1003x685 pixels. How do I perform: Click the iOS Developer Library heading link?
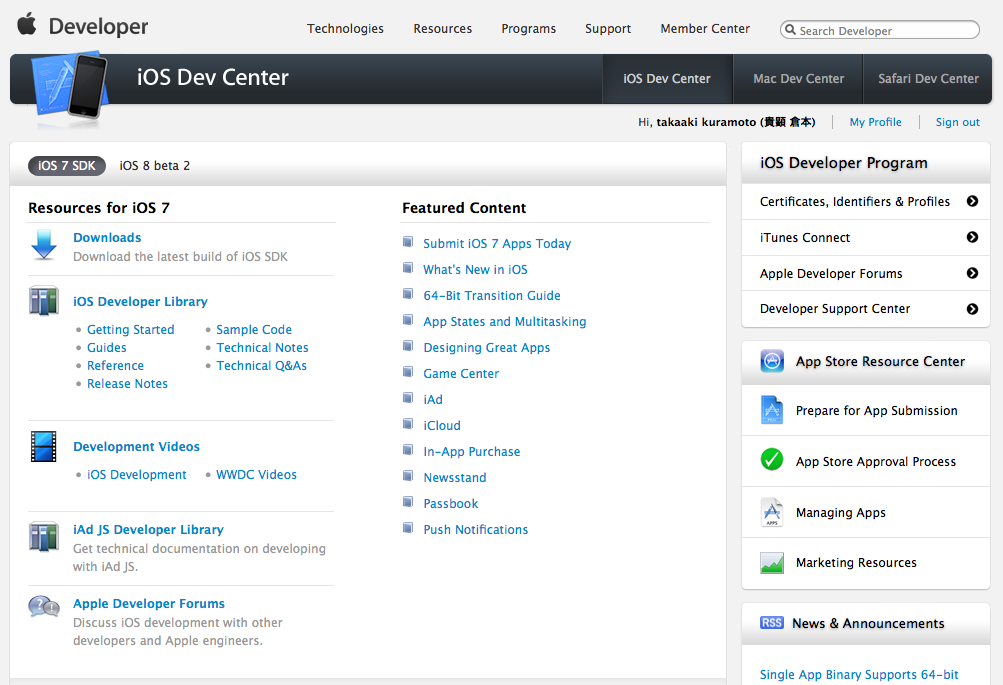(x=140, y=301)
